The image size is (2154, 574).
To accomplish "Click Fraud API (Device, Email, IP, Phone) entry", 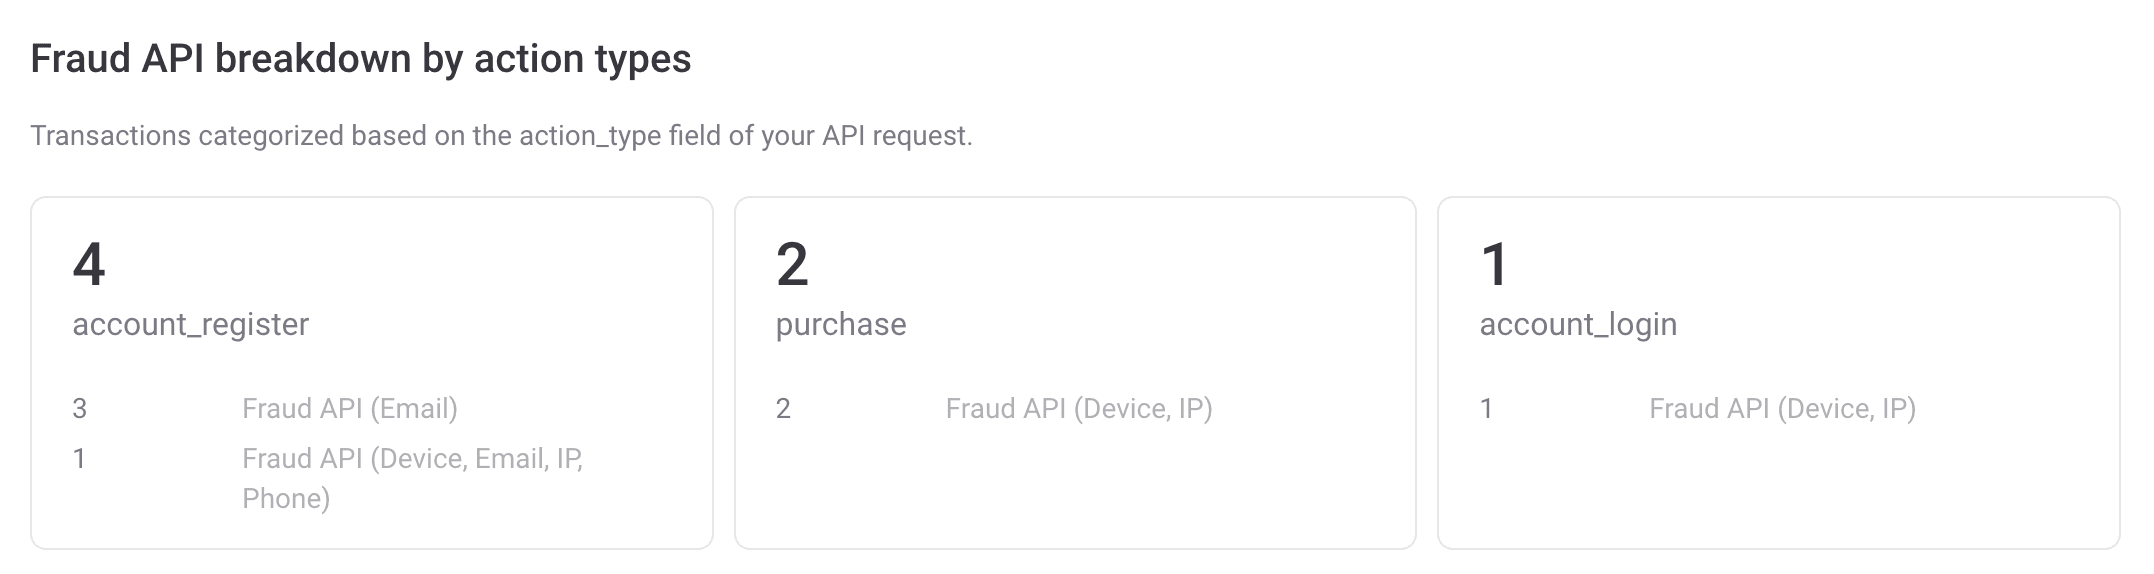I will [x=413, y=478].
